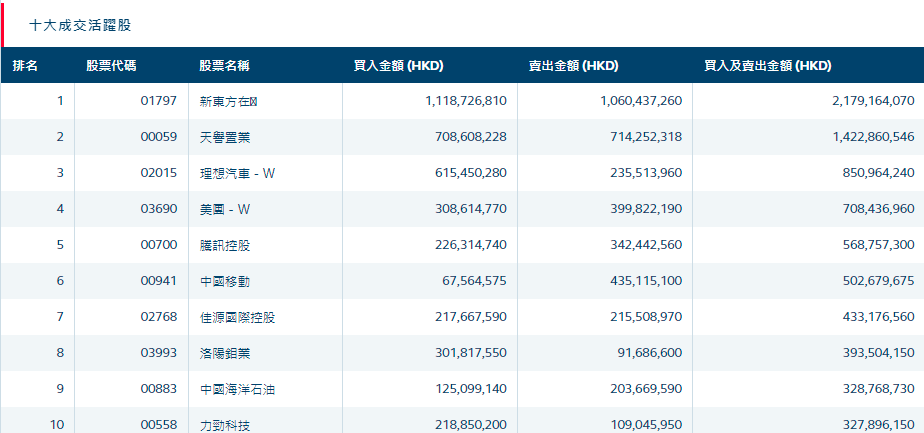This screenshot has height=433, width=924.
Task: Click total amount 2,179,164,070
Action: tap(873, 101)
